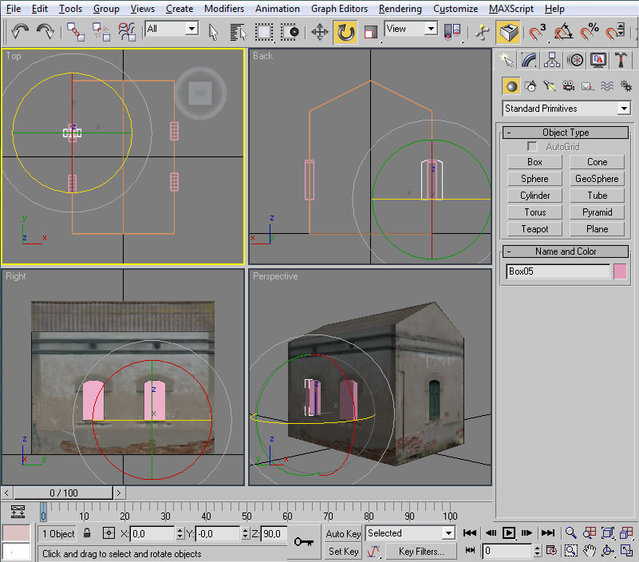Click the pink object color swatch
639x562 pixels.
[x=620, y=271]
